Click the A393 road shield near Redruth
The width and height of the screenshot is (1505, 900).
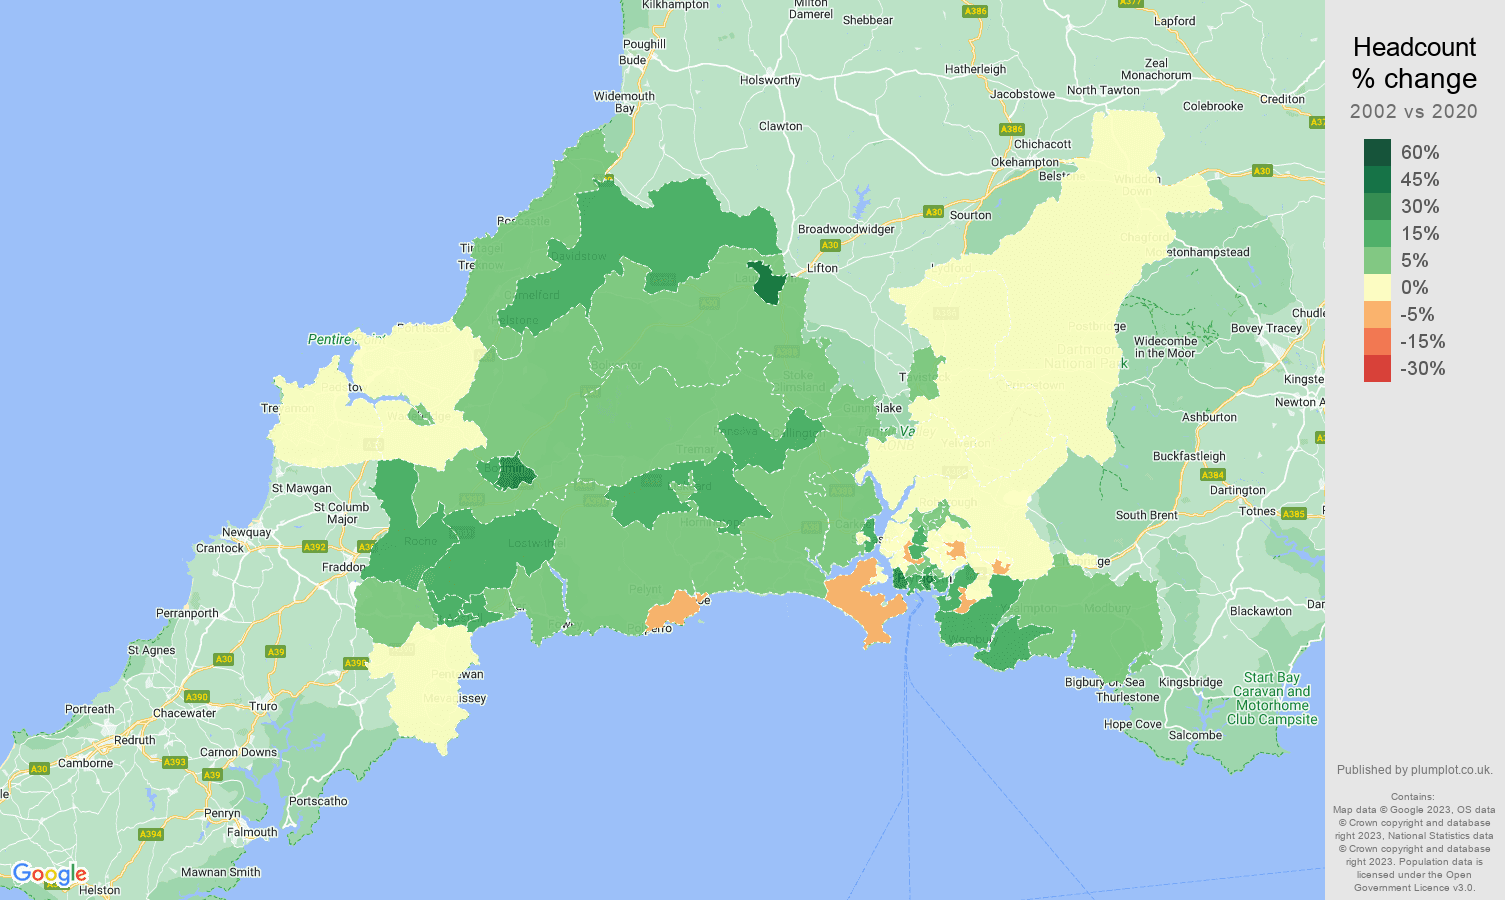pos(175,763)
